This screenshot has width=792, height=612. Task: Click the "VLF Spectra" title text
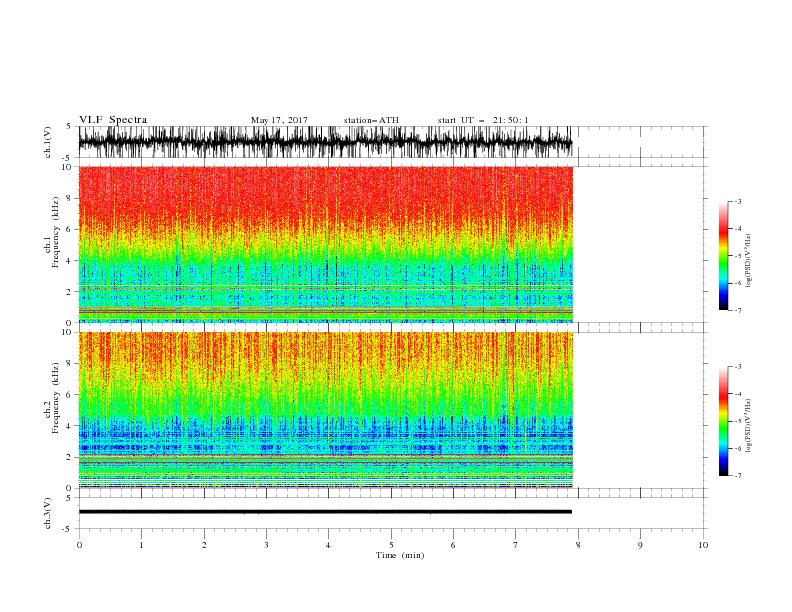point(113,120)
